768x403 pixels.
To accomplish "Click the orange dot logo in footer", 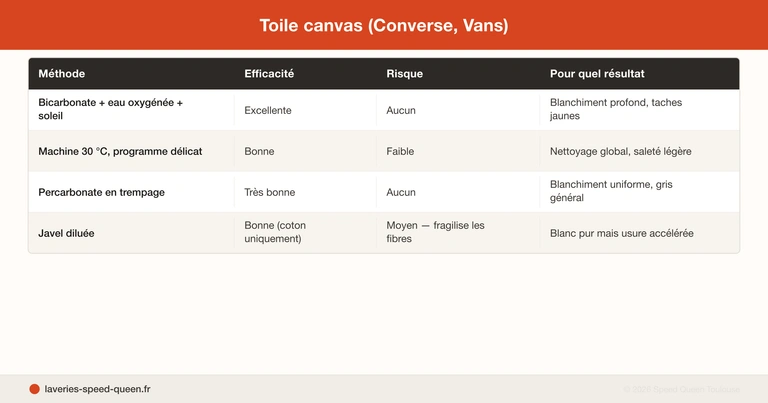I will pyautogui.click(x=34, y=389).
